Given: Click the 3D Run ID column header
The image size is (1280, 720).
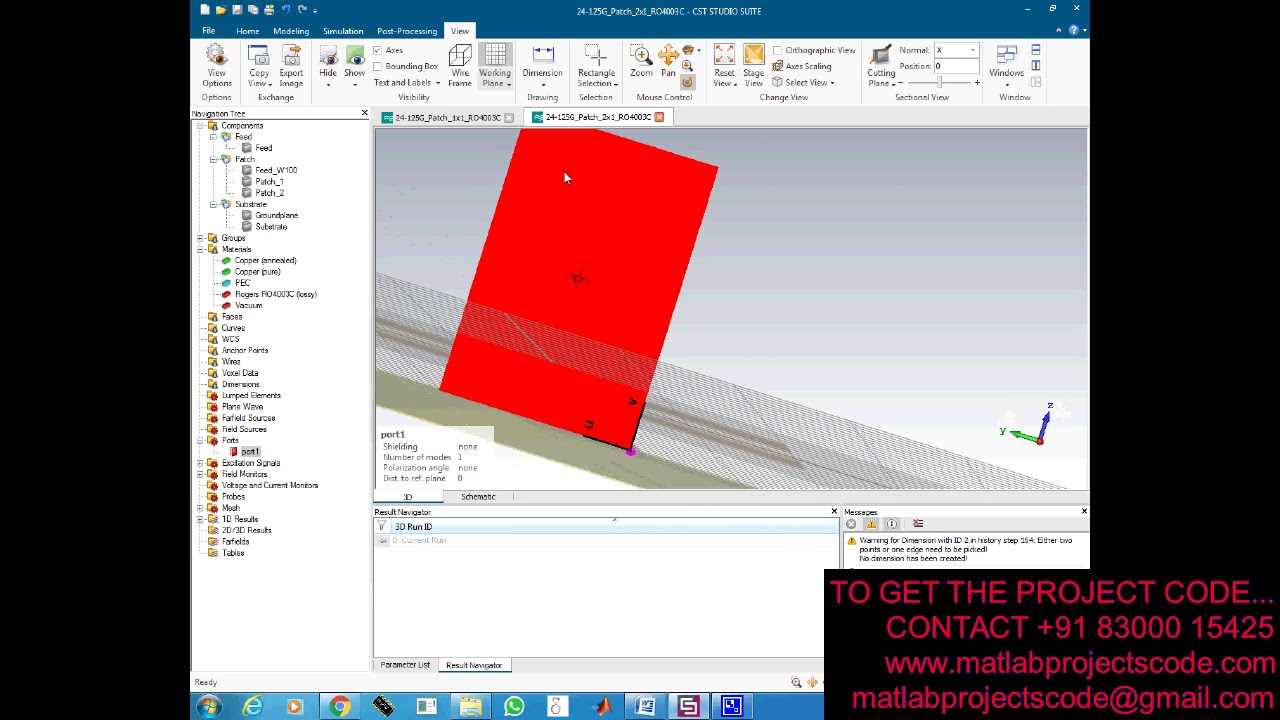Looking at the screenshot, I should 613,527.
